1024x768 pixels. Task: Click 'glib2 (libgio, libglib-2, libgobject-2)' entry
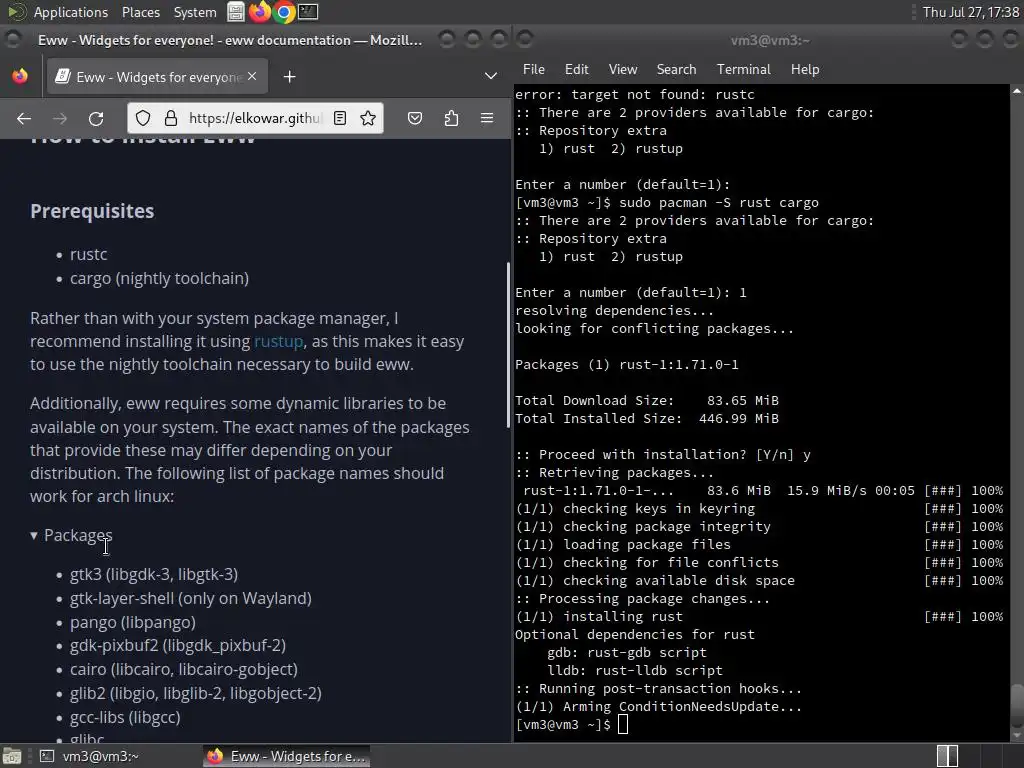pyautogui.click(x=195, y=694)
